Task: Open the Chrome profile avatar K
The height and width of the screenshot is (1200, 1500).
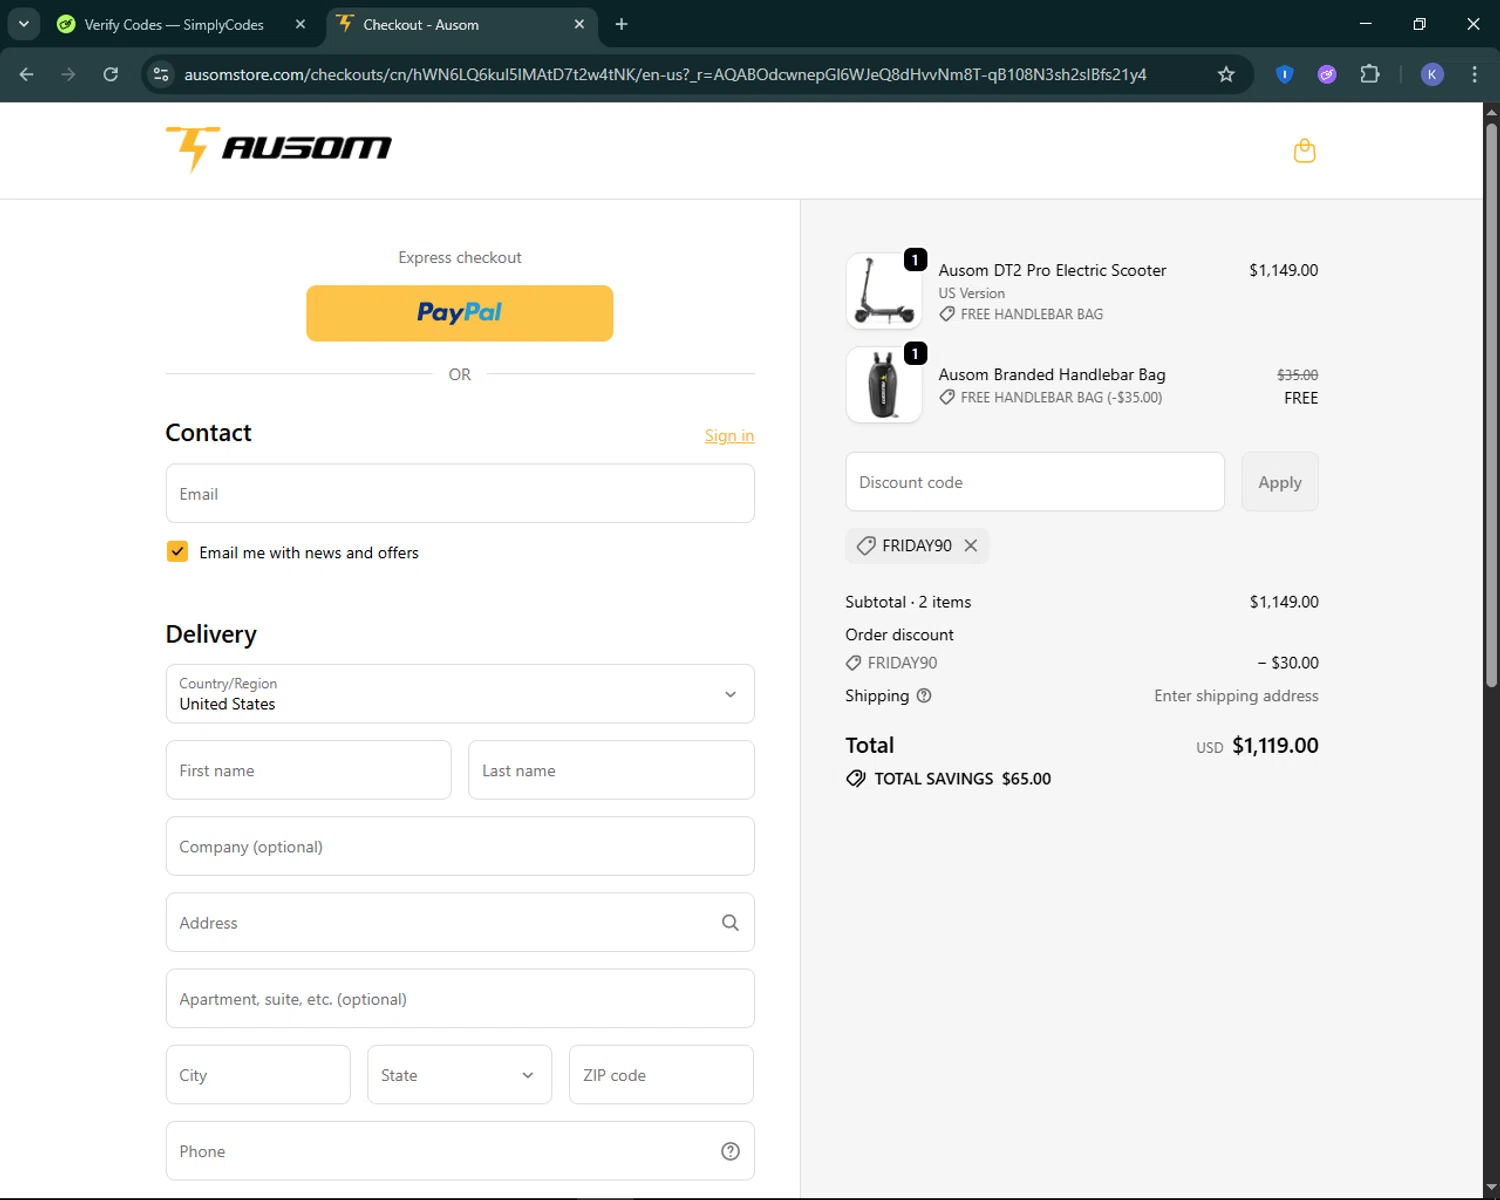Action: 1432,74
